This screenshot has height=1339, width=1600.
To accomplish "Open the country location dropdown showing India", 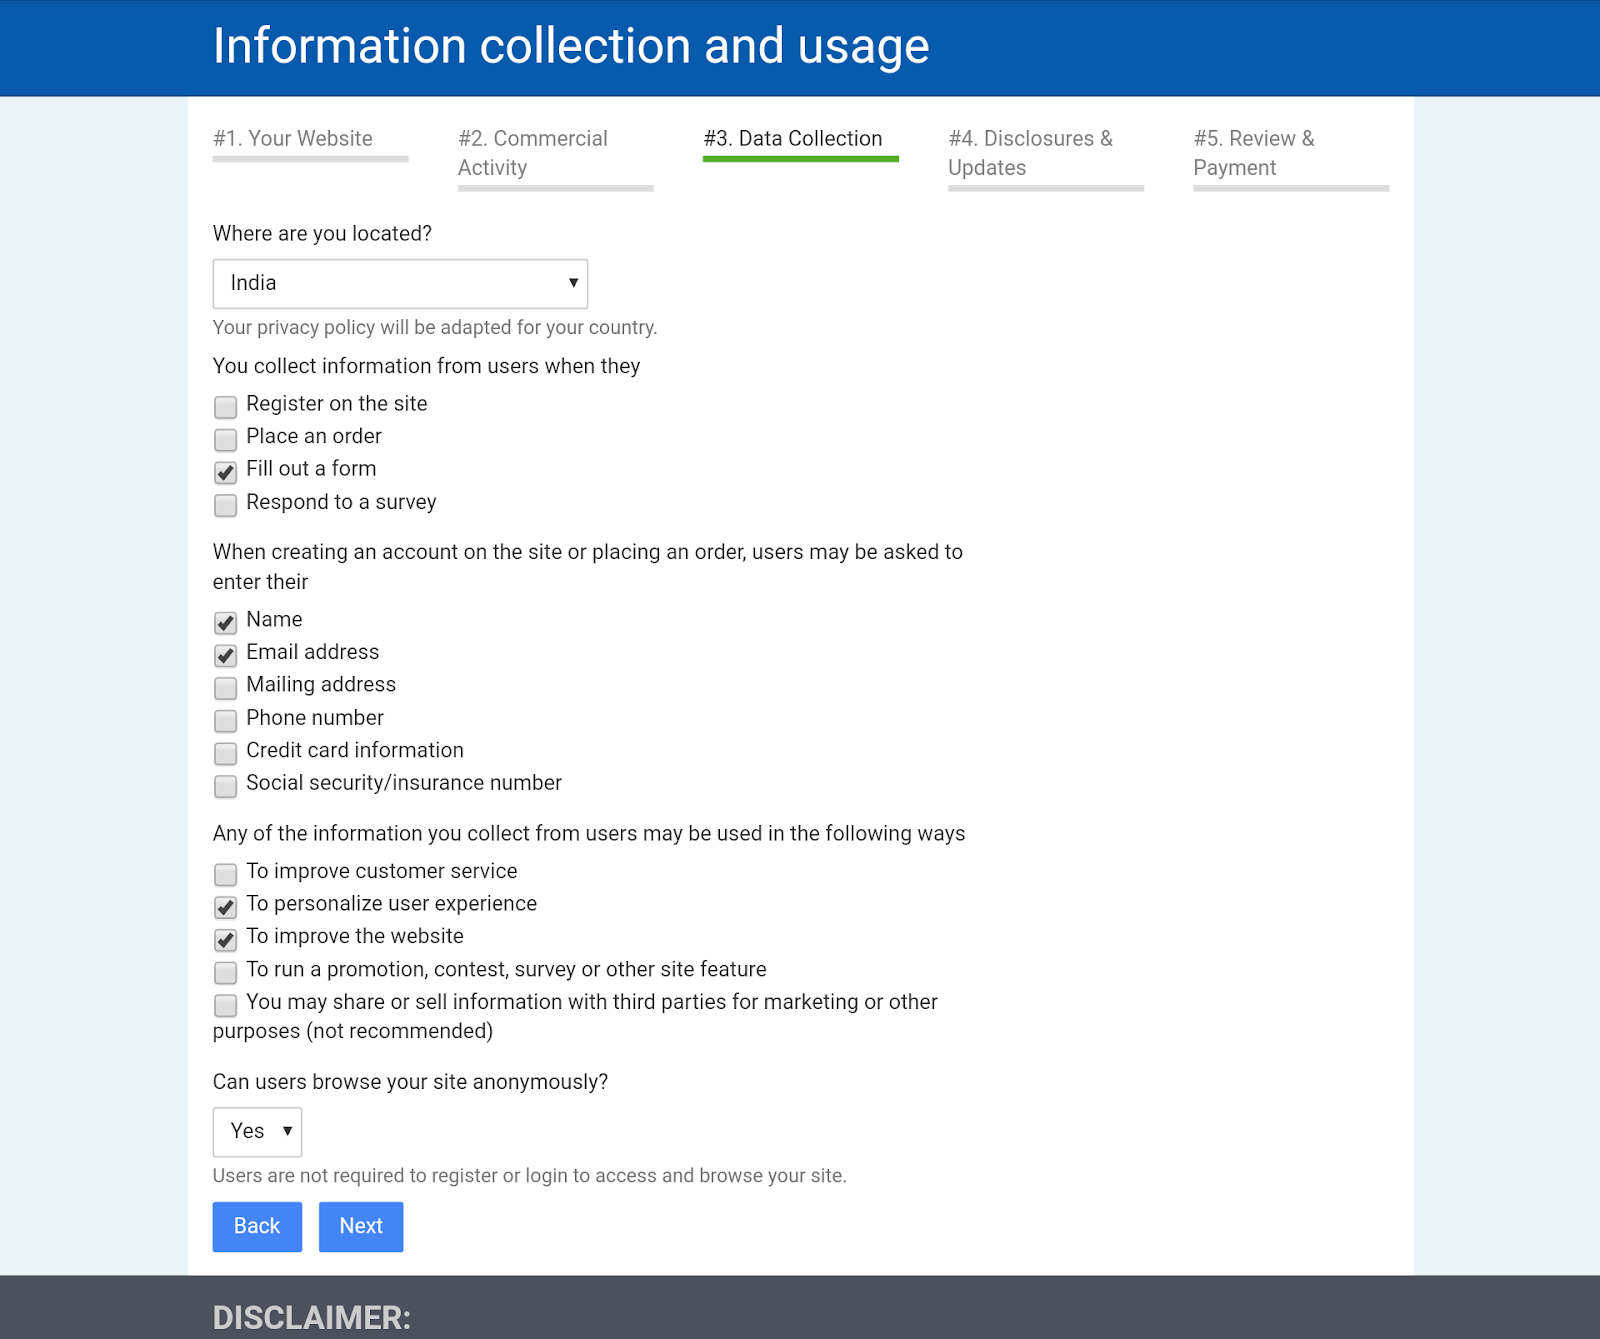I will point(400,284).
